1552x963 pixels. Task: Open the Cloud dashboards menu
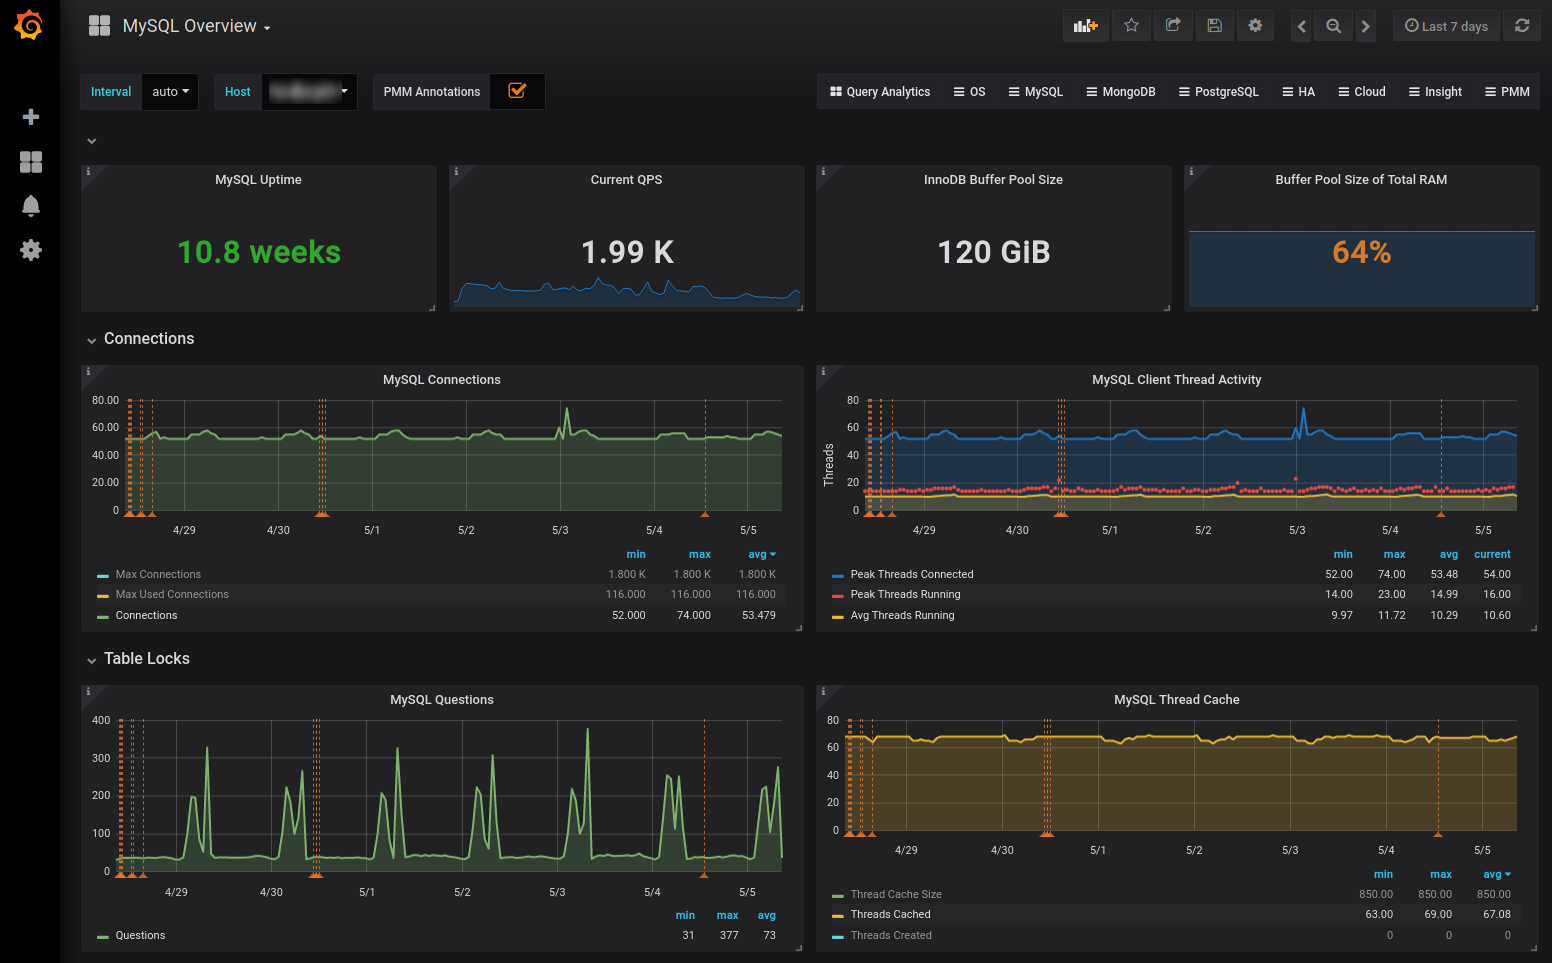[x=1361, y=91]
